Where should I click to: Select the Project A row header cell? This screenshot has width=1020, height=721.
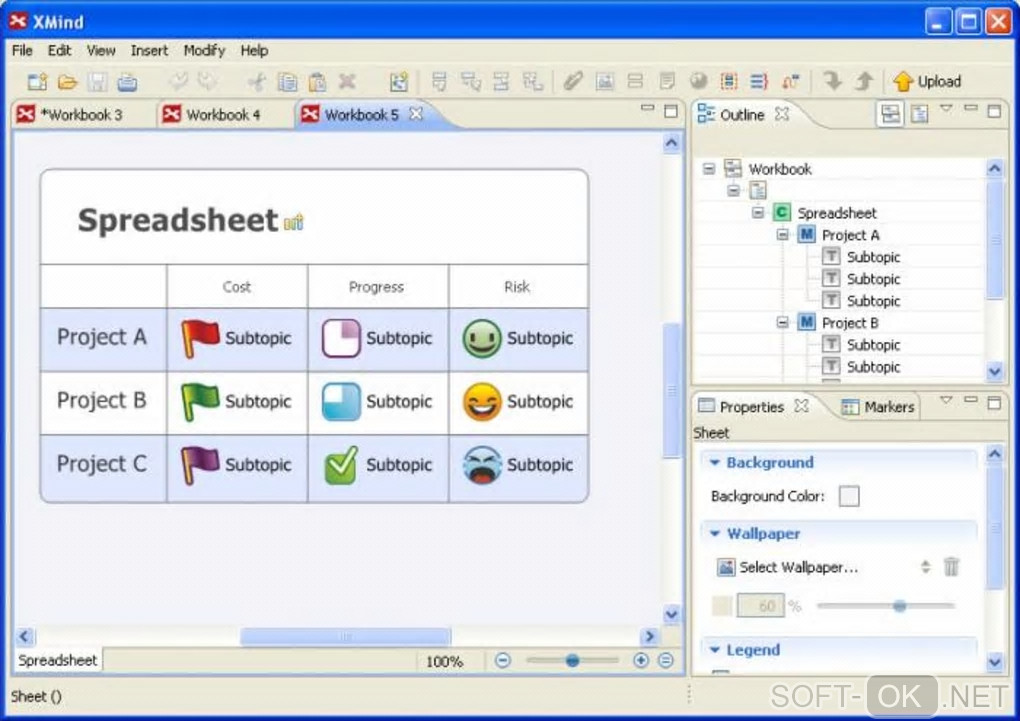(x=103, y=339)
